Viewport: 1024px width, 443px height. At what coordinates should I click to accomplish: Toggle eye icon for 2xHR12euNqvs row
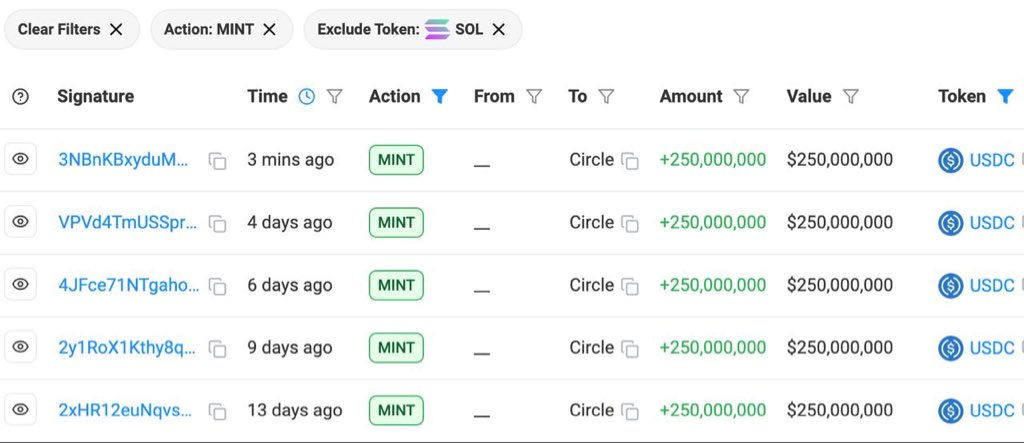(x=20, y=410)
